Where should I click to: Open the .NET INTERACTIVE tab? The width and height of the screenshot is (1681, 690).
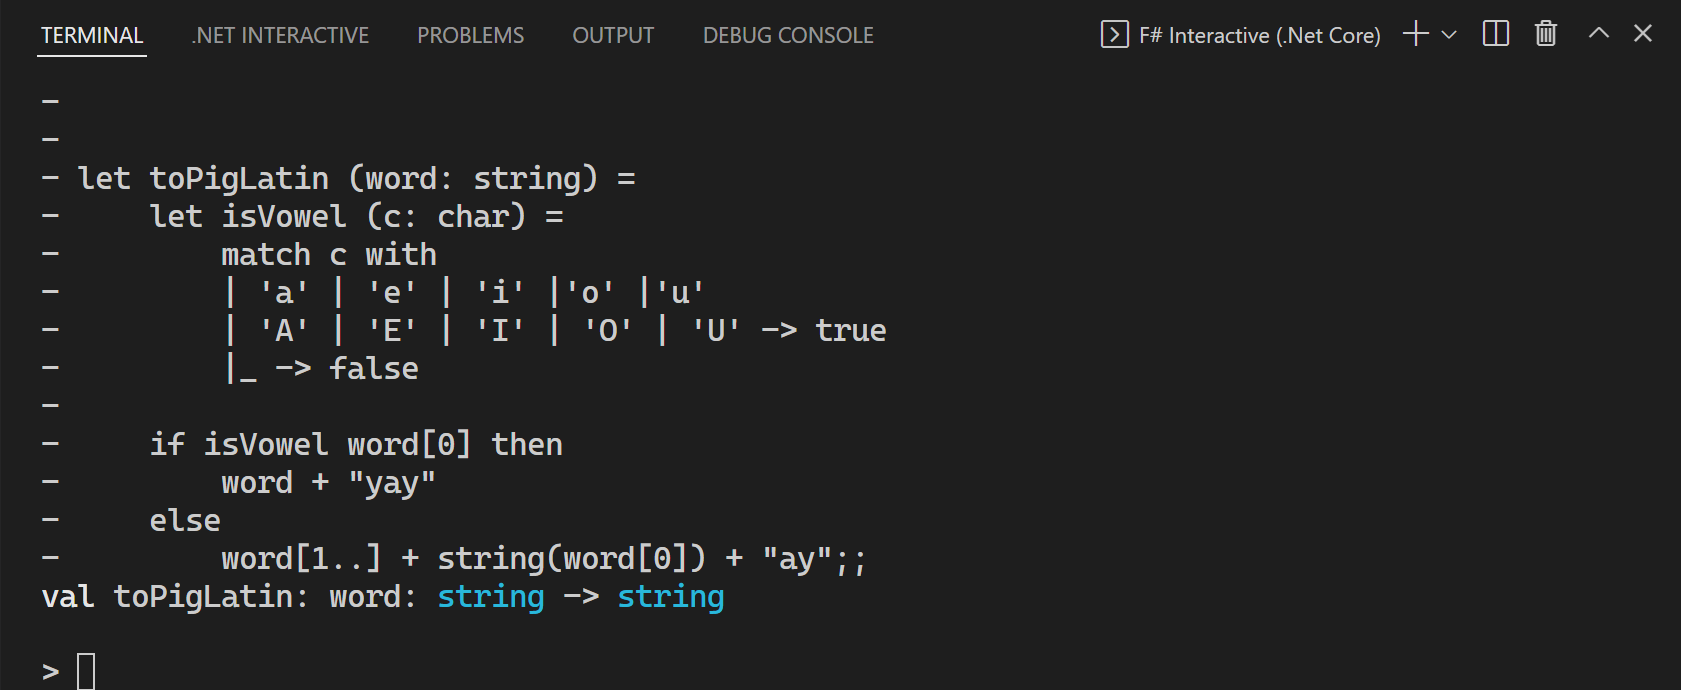point(279,34)
